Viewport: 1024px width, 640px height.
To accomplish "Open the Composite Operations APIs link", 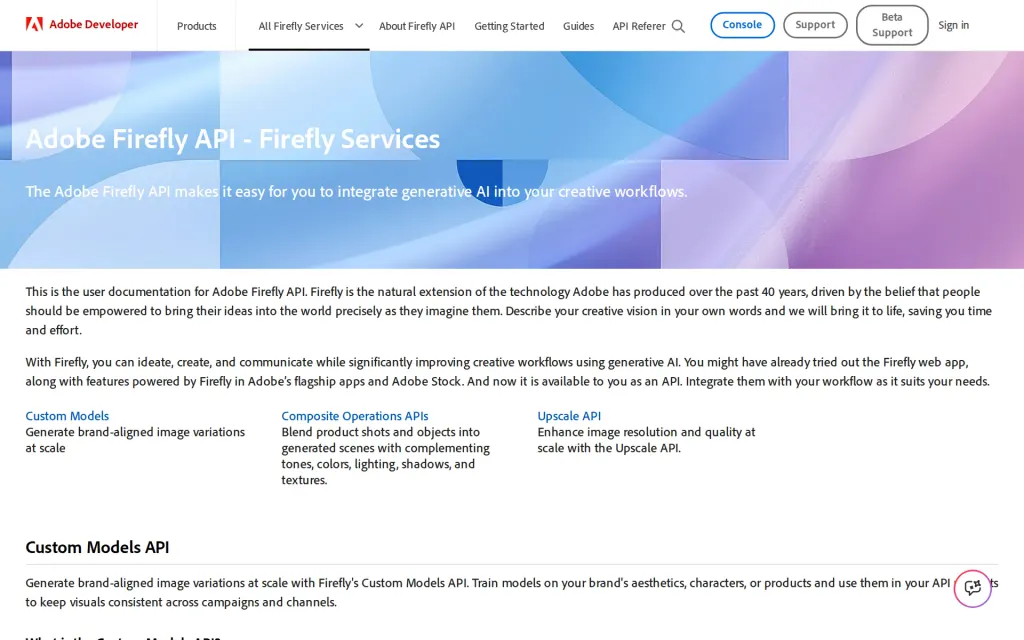I will (x=355, y=415).
